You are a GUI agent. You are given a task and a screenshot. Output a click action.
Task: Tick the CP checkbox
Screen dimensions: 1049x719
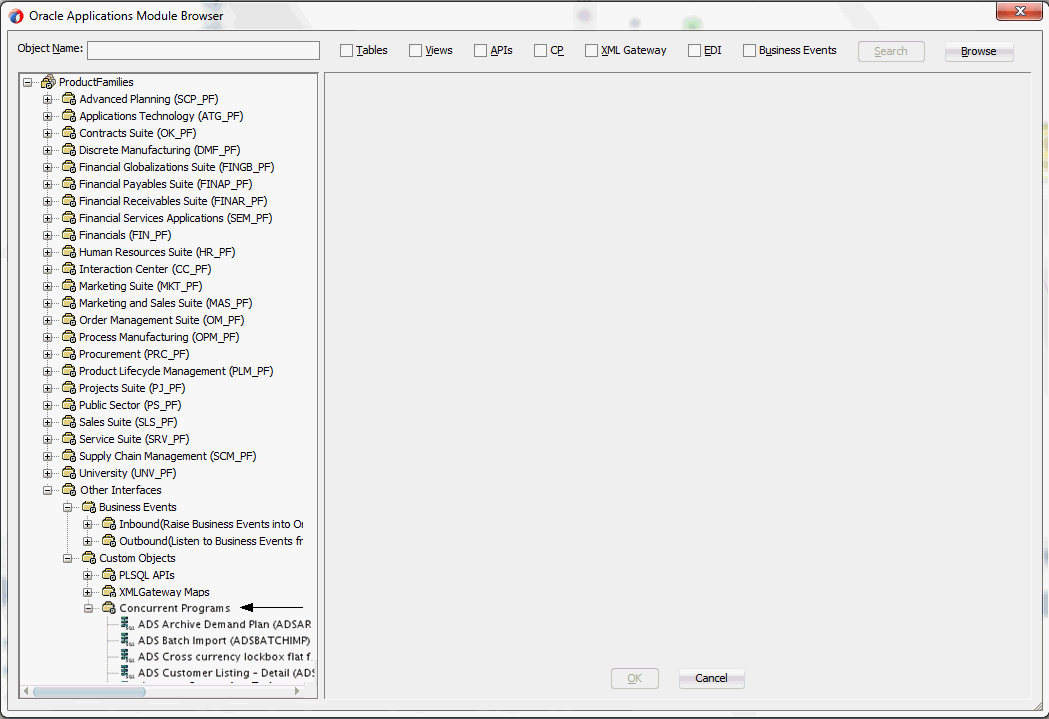[541, 51]
